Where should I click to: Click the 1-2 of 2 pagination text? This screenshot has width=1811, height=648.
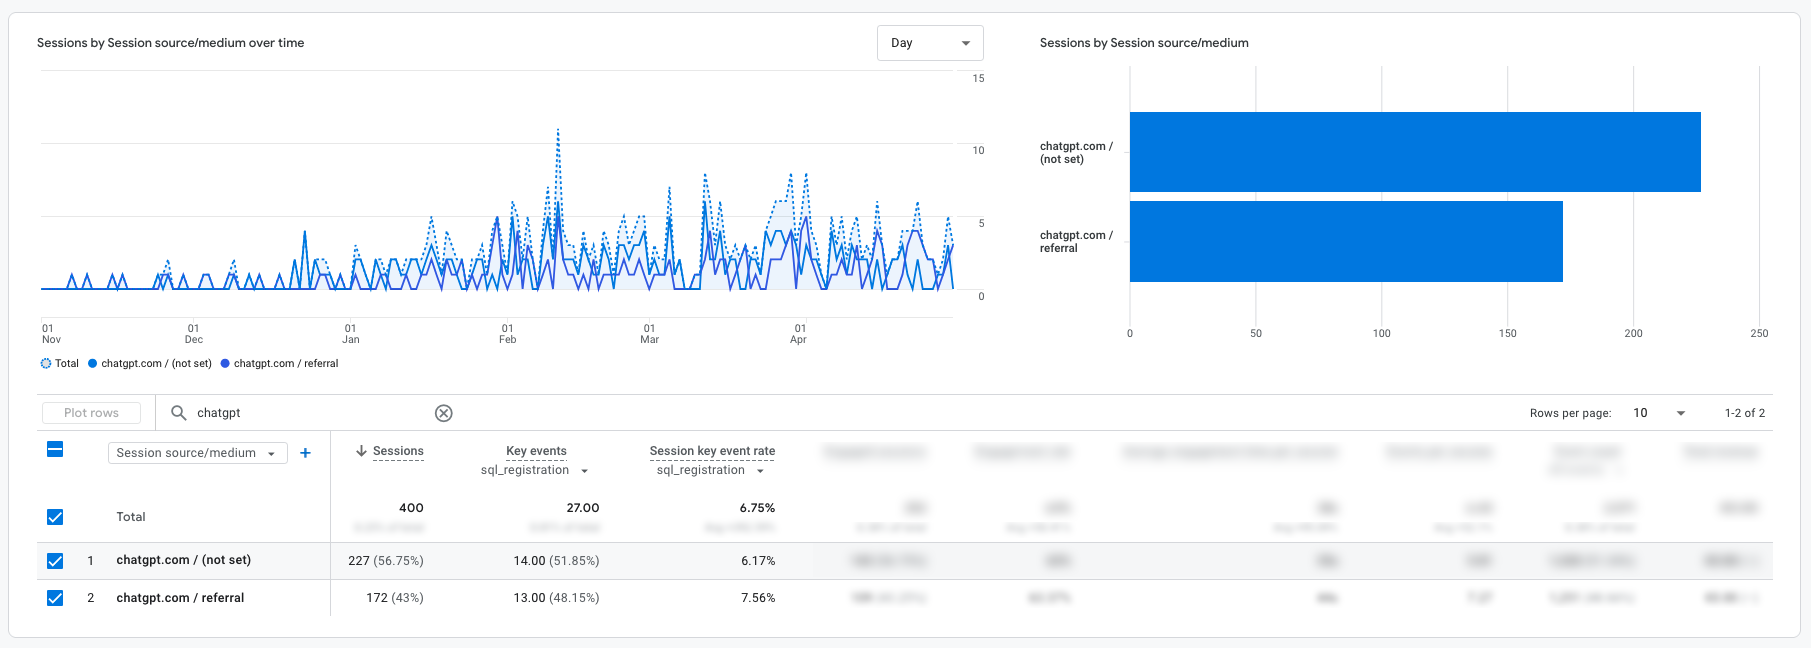pyautogui.click(x=1745, y=413)
